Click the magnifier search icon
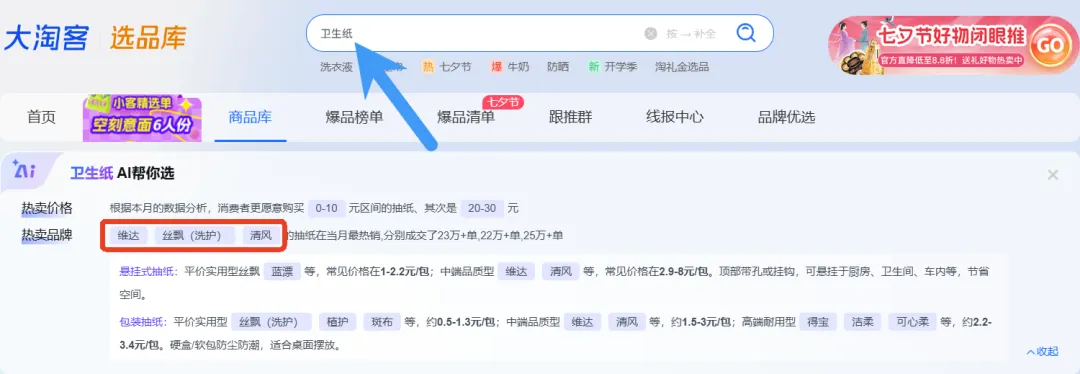The height and width of the screenshot is (374, 1080). tap(746, 32)
